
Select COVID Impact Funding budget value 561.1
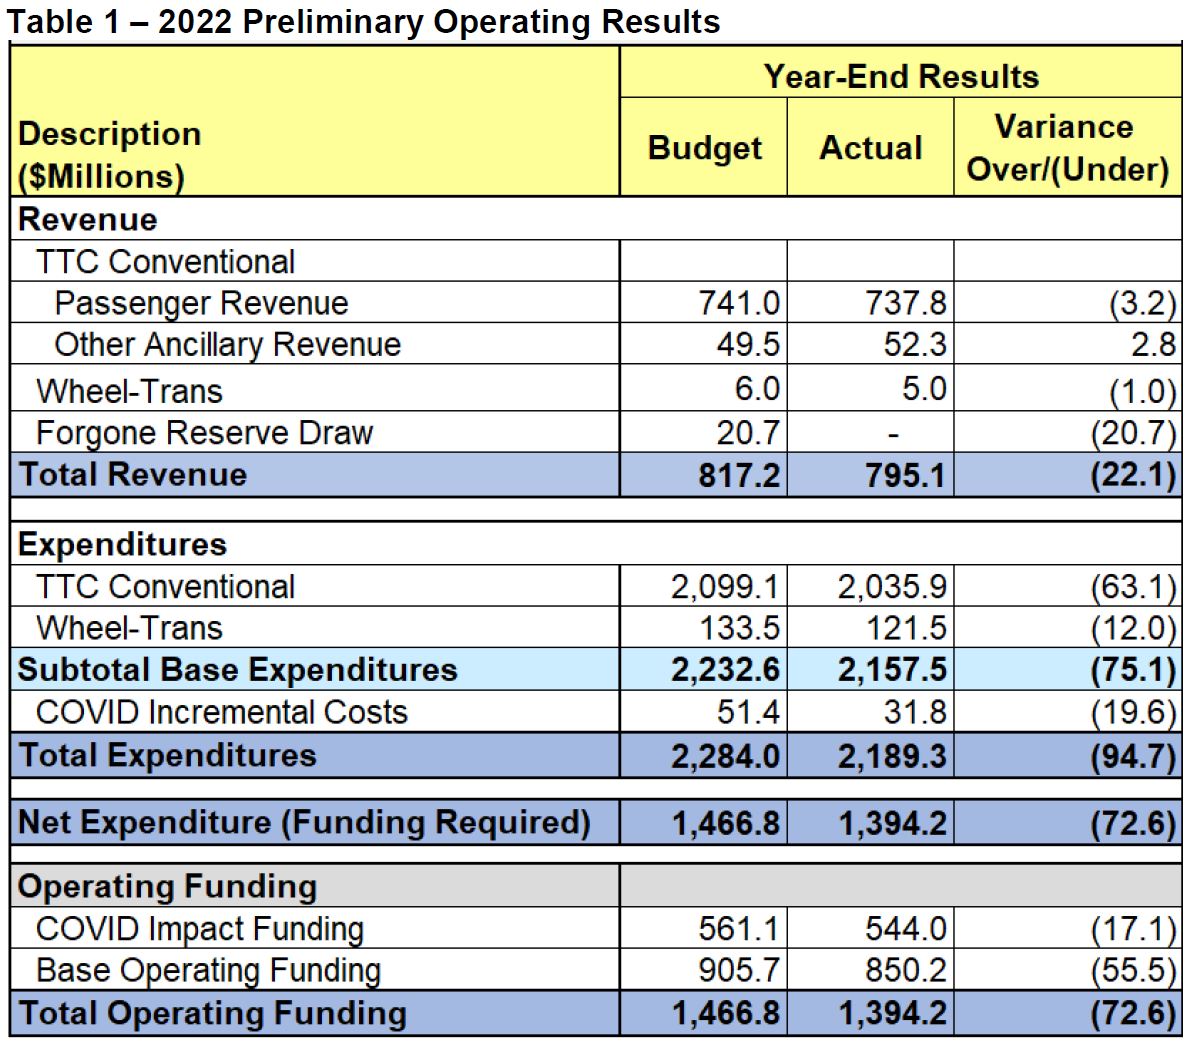pyautogui.click(x=738, y=929)
